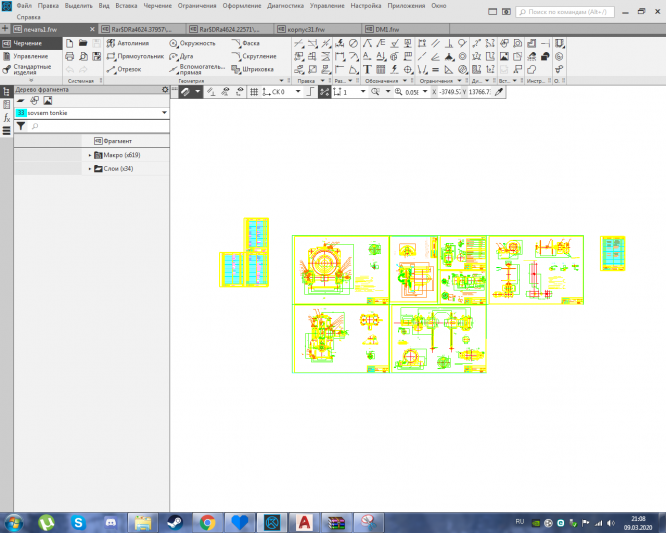The height and width of the screenshot is (533, 666).
Task: Open the СК 0 coordinate system dropdown
Action: (x=298, y=92)
